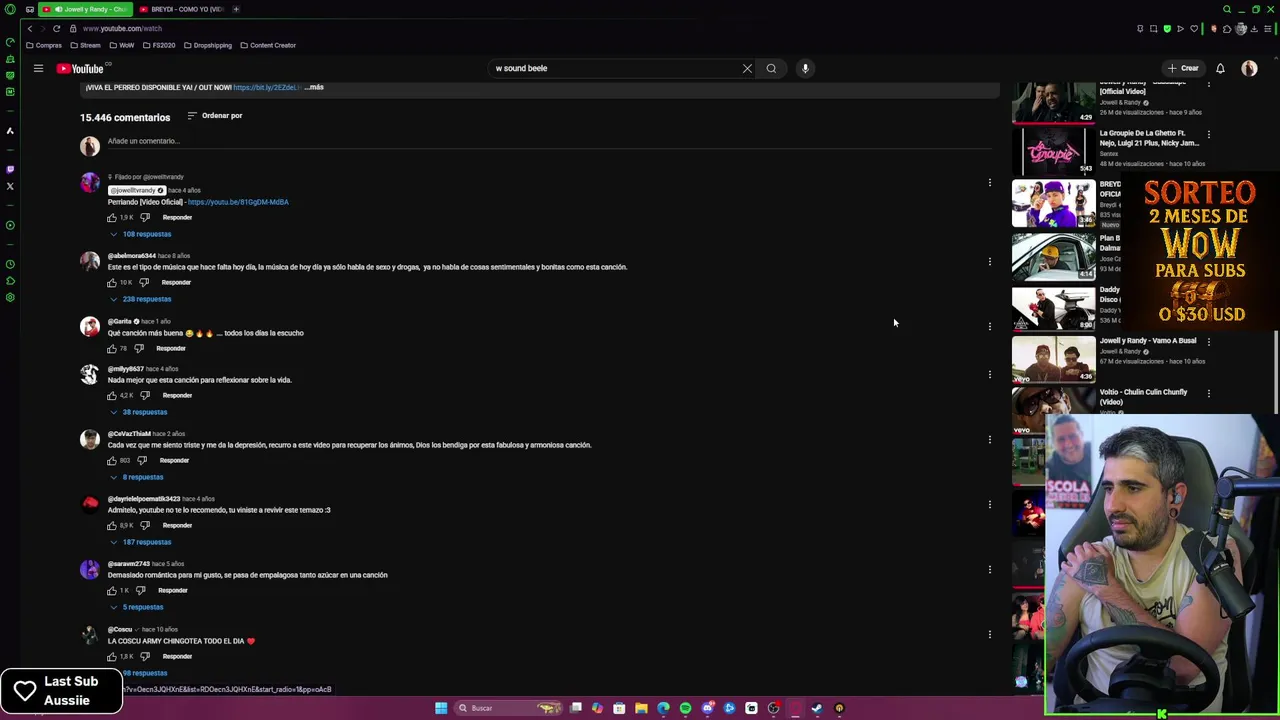Open the Windows Start menu
This screenshot has height=720, width=1280.
pos(441,708)
